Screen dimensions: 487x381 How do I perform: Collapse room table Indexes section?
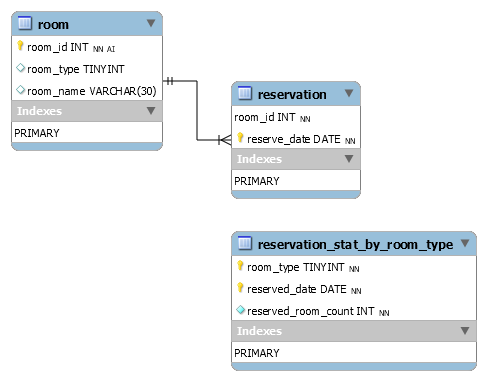coord(151,110)
